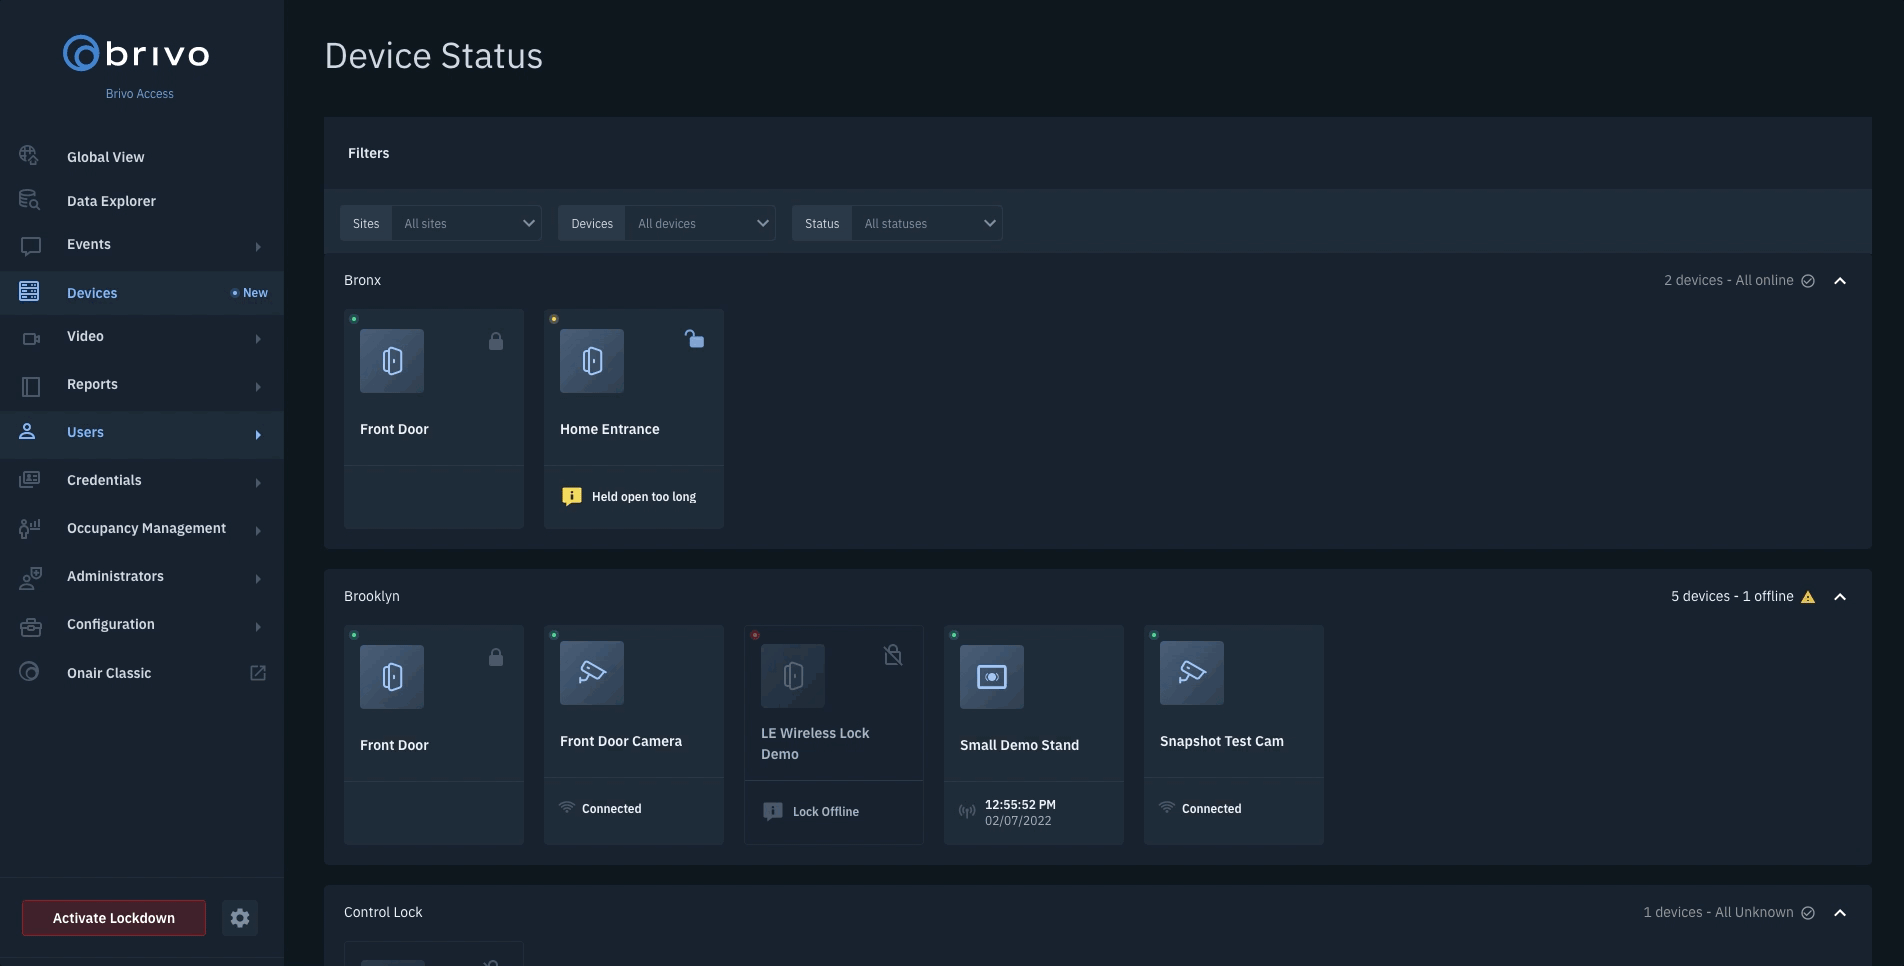Expand the Users submenu arrow
This screenshot has width=1904, height=966.
click(x=258, y=435)
